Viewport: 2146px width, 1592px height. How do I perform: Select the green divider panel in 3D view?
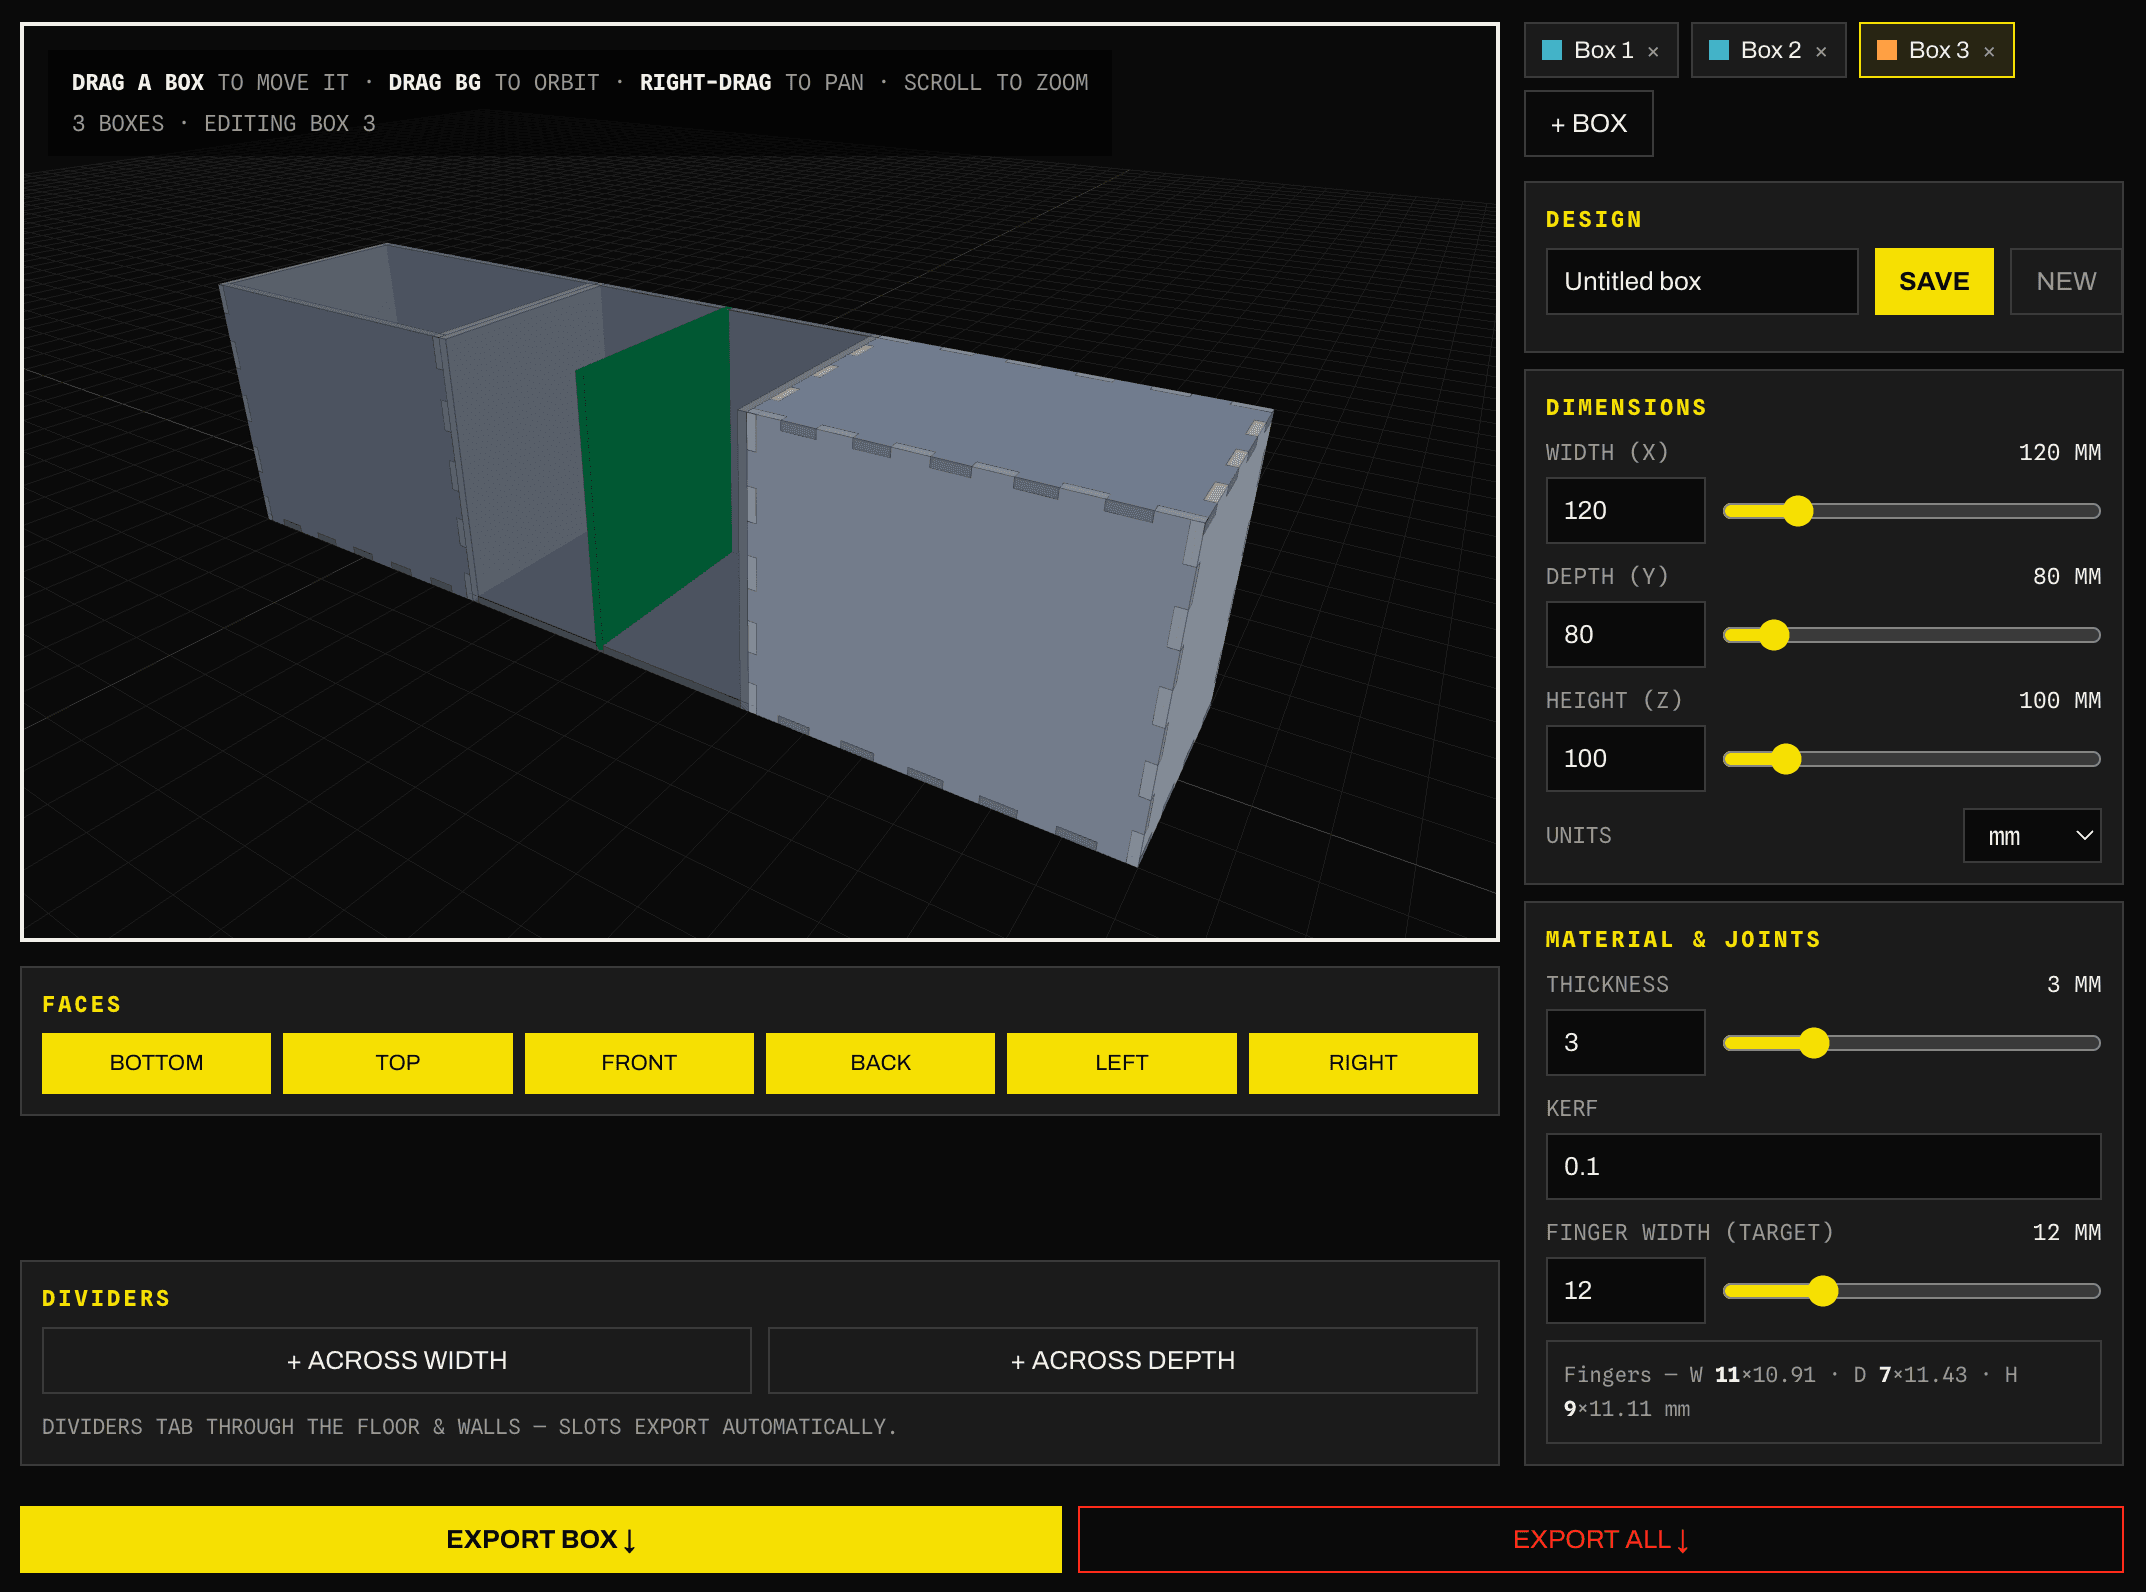655,480
